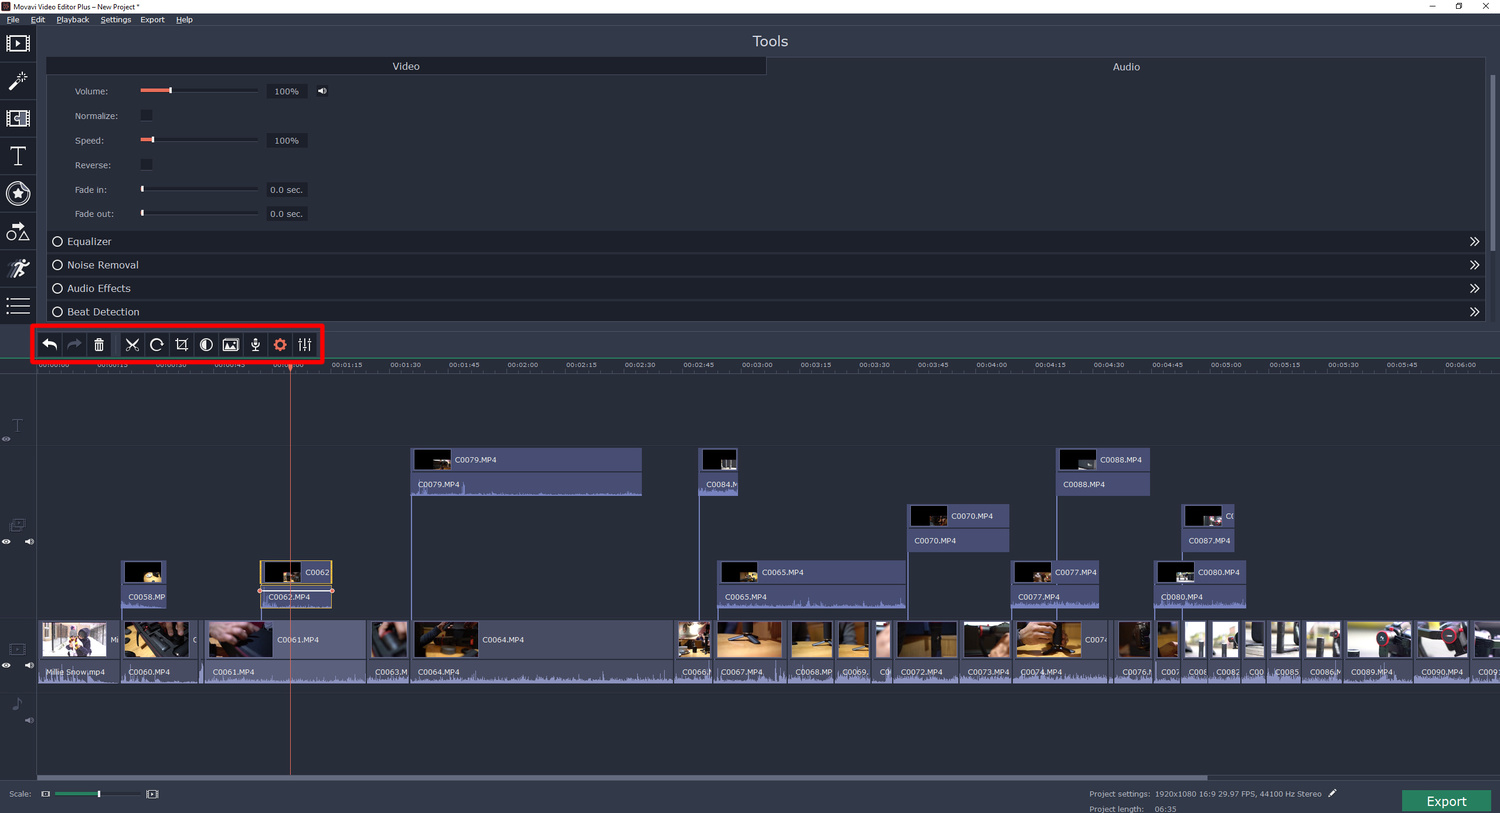Undo the last action
This screenshot has width=1500, height=813.
tap(49, 344)
